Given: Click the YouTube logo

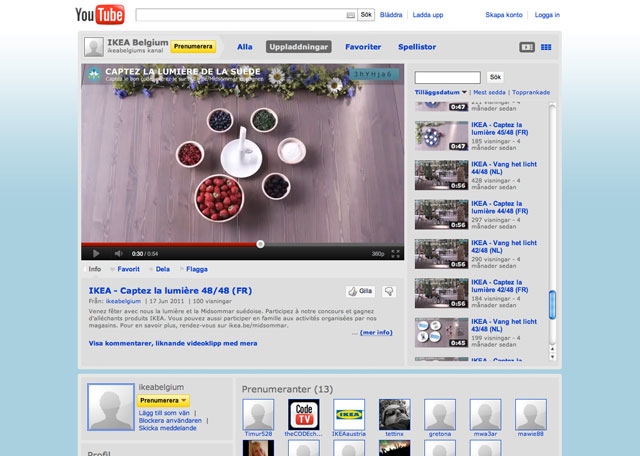Looking at the screenshot, I should 100,15.
